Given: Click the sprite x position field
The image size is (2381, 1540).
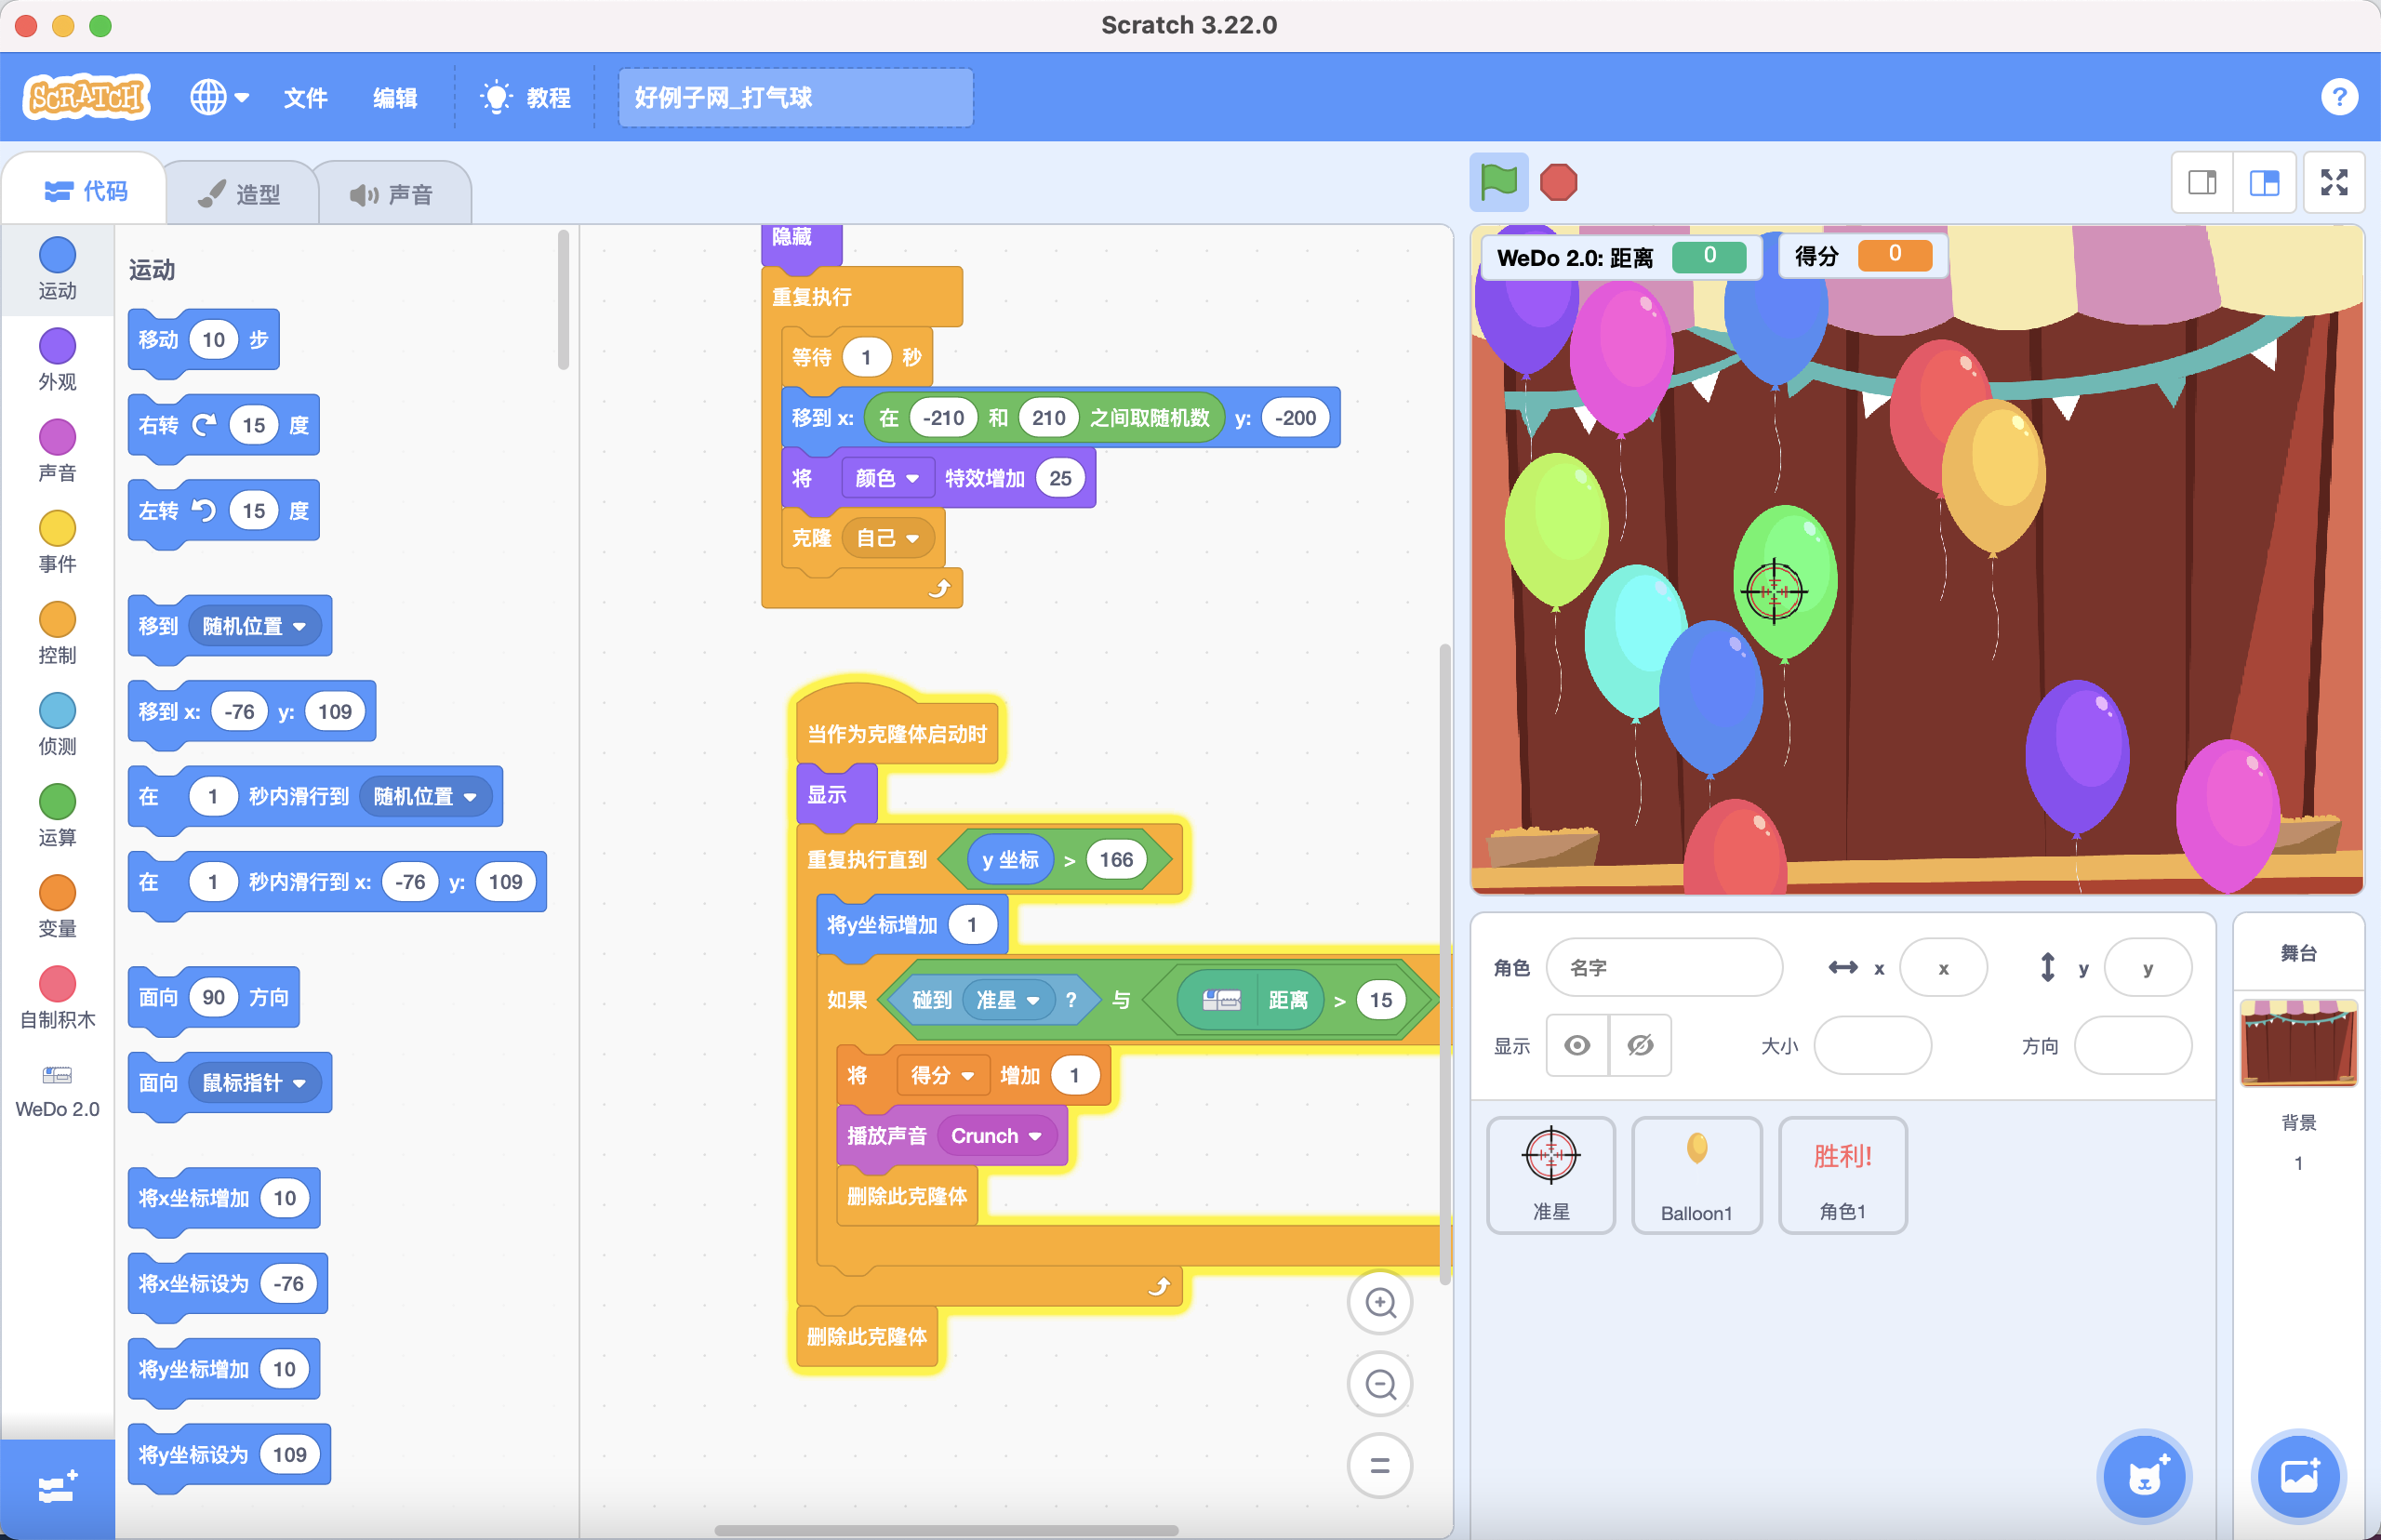Looking at the screenshot, I should tap(1943, 967).
